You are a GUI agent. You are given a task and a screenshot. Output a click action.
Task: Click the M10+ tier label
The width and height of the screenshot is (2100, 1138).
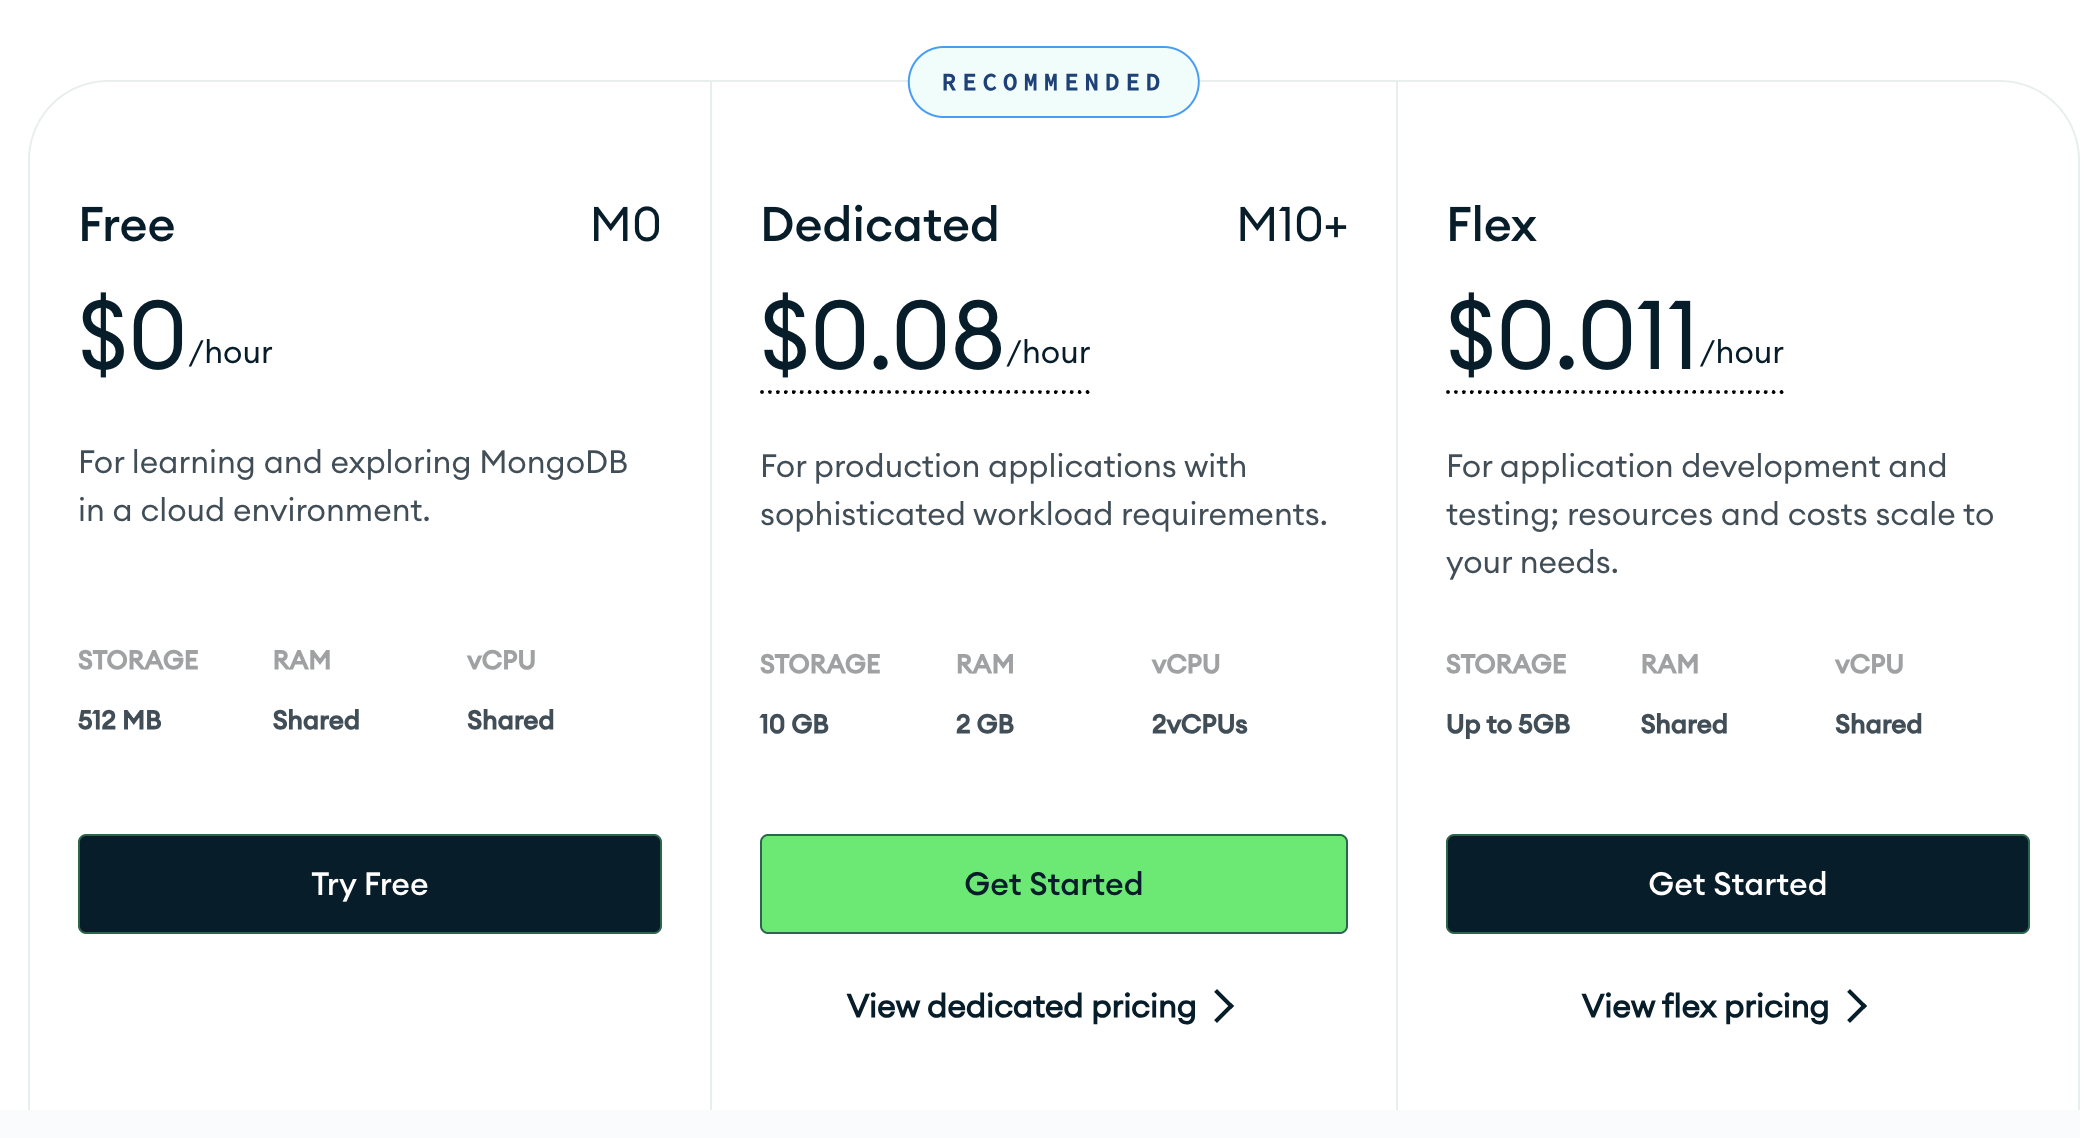tap(1292, 225)
